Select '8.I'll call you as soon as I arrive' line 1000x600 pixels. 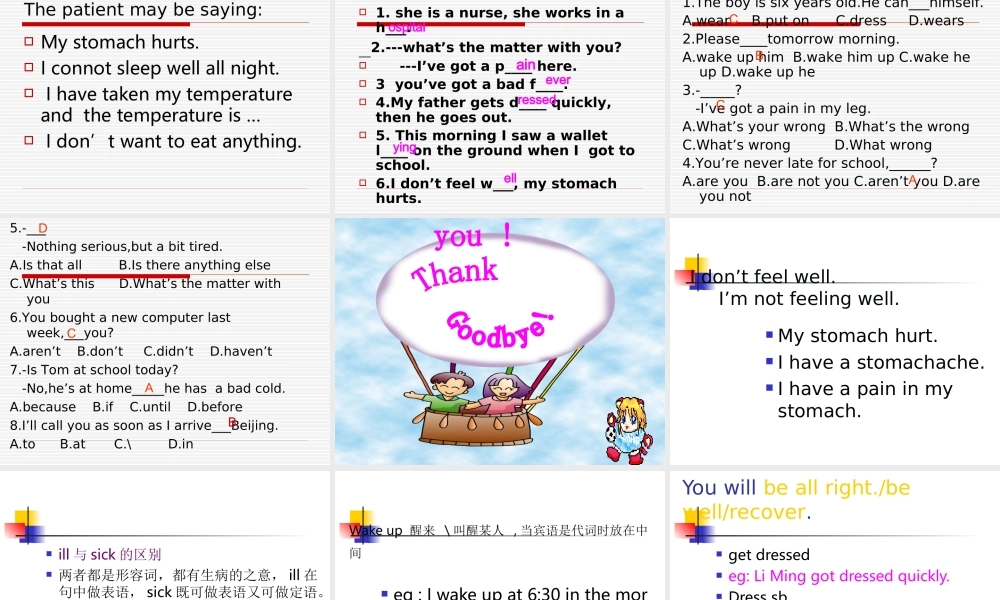tap(144, 425)
